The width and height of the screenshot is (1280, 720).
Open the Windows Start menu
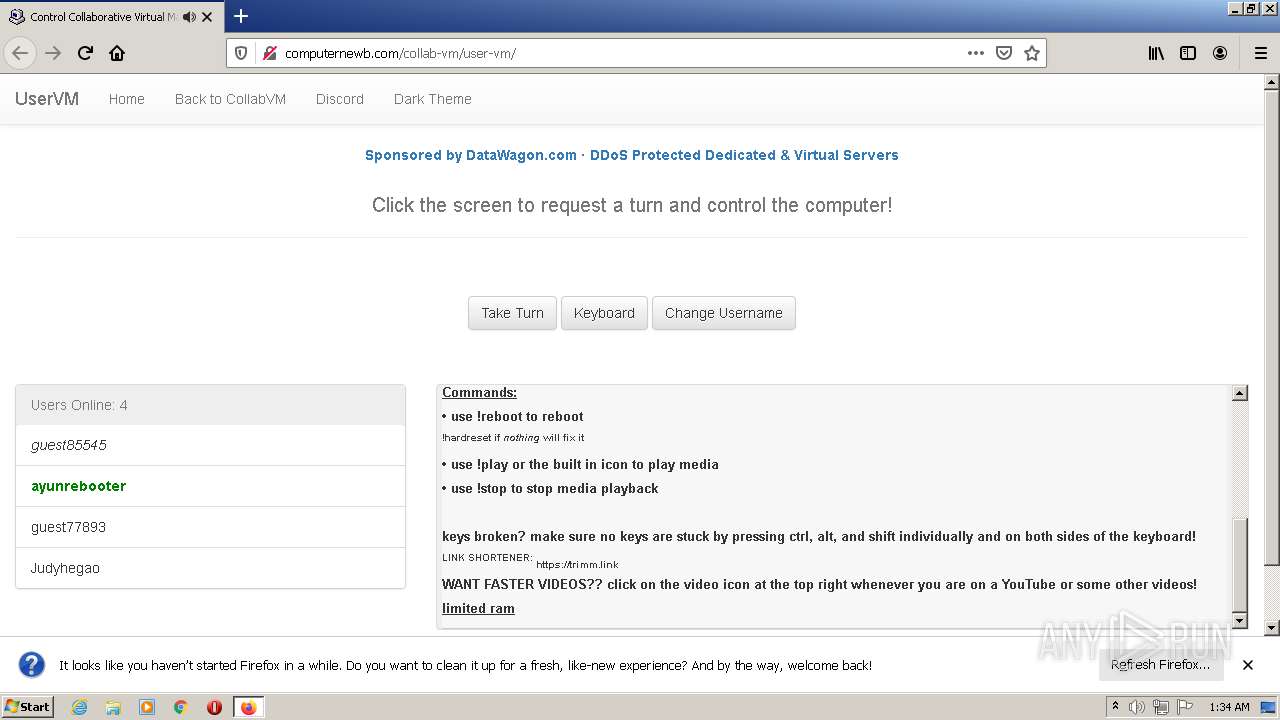pos(27,707)
